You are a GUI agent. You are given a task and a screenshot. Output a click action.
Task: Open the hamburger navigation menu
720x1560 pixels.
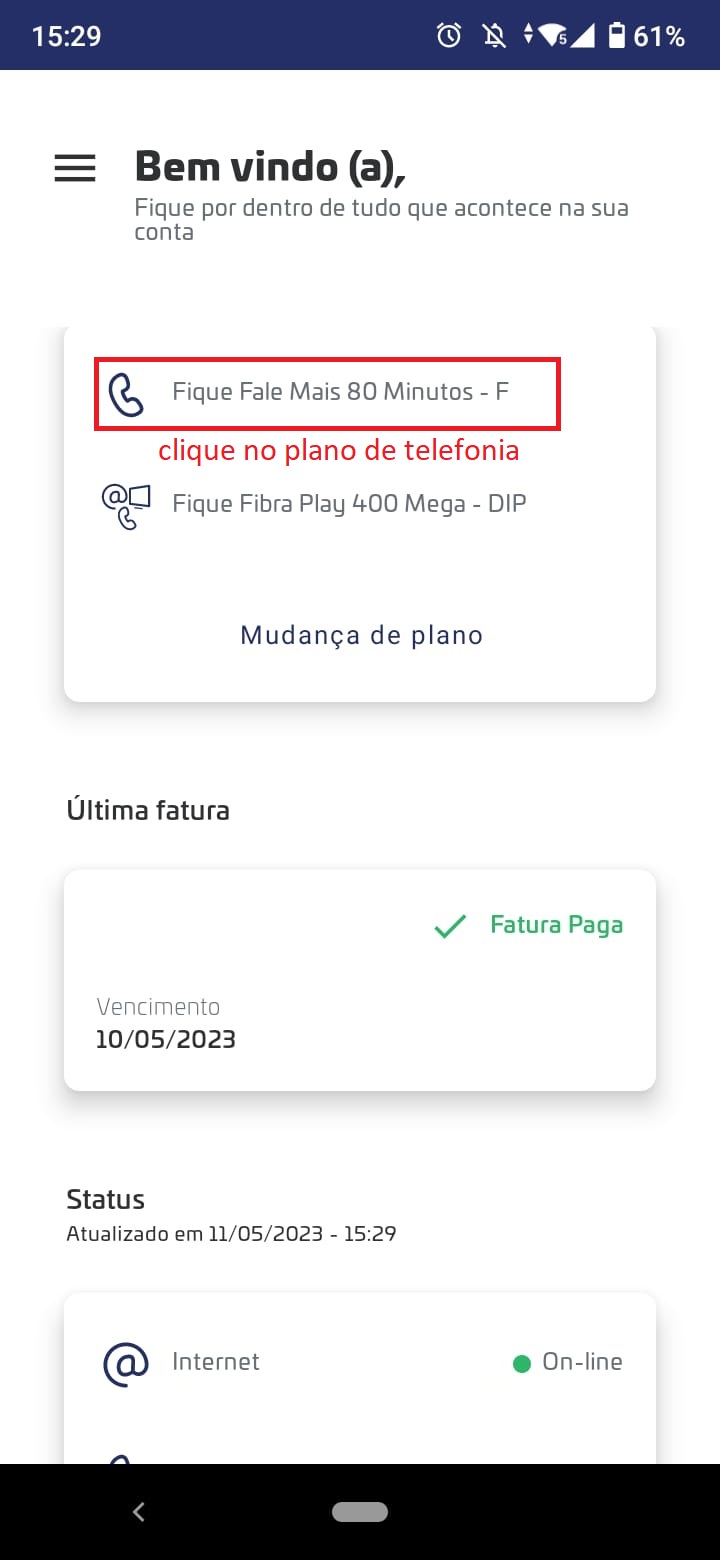tap(75, 168)
